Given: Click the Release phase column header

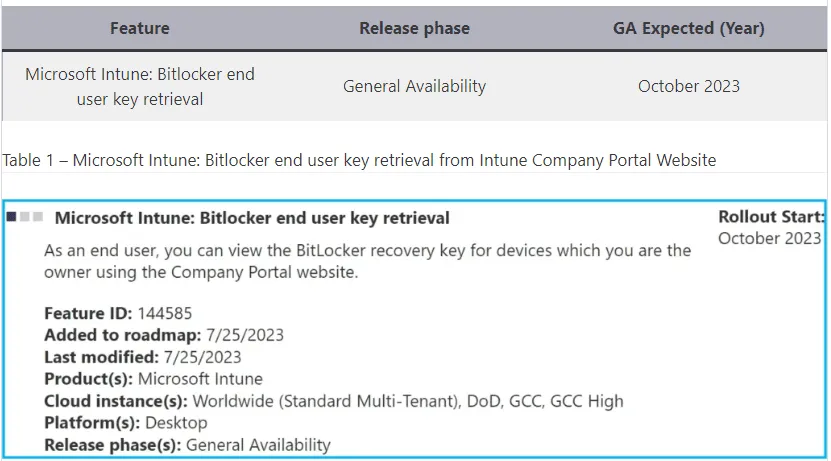Looking at the screenshot, I should [x=414, y=28].
